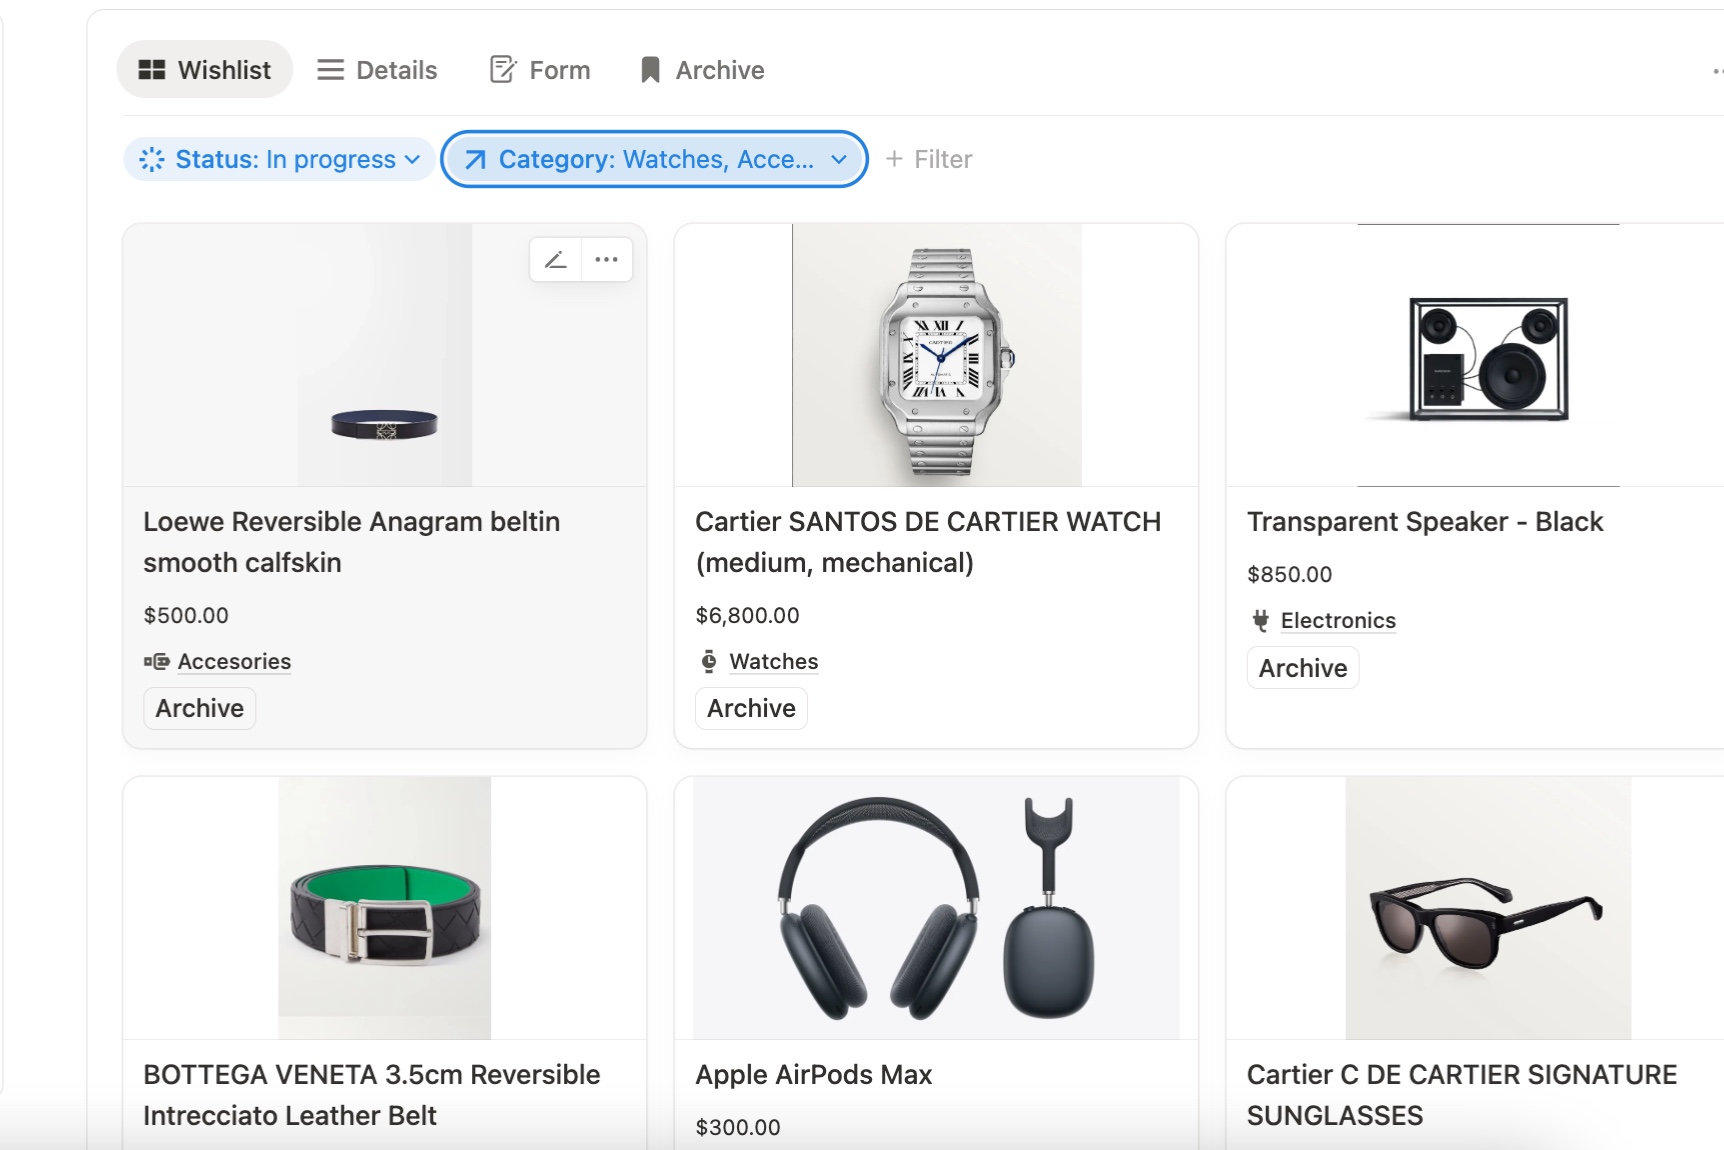
Task: Click the plus icon to add filter
Action: pos(894,159)
